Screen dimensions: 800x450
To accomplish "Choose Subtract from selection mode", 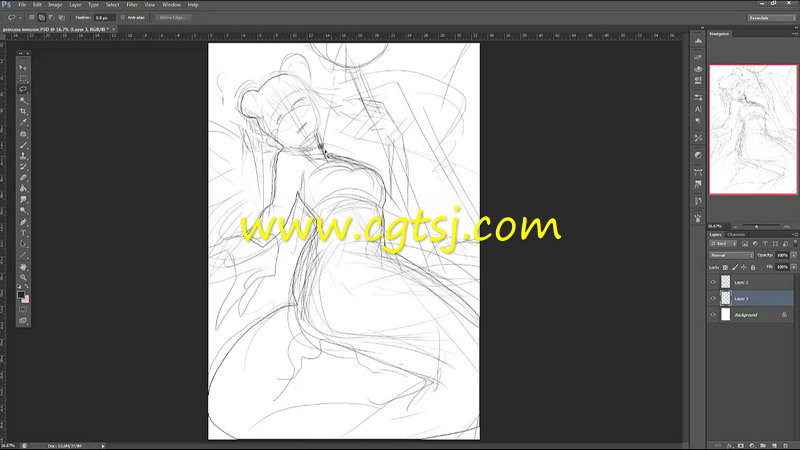I will coord(52,17).
